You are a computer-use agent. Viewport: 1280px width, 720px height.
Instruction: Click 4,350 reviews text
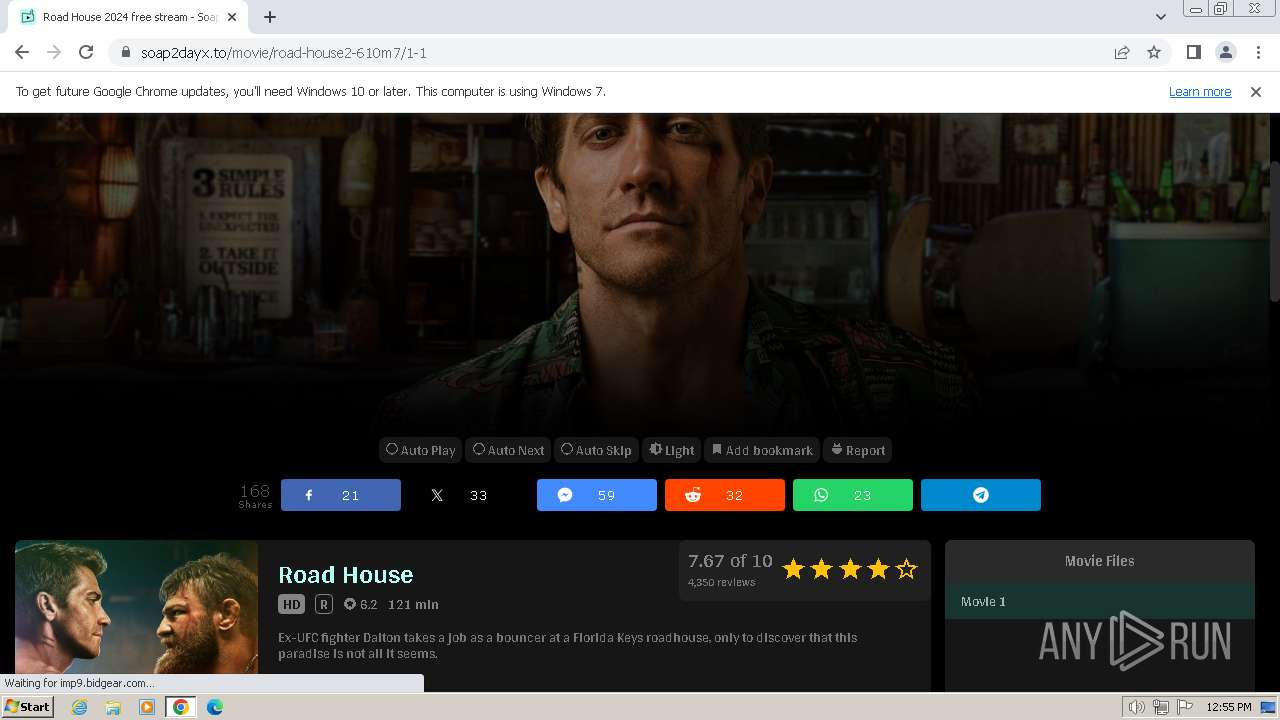click(x=721, y=582)
